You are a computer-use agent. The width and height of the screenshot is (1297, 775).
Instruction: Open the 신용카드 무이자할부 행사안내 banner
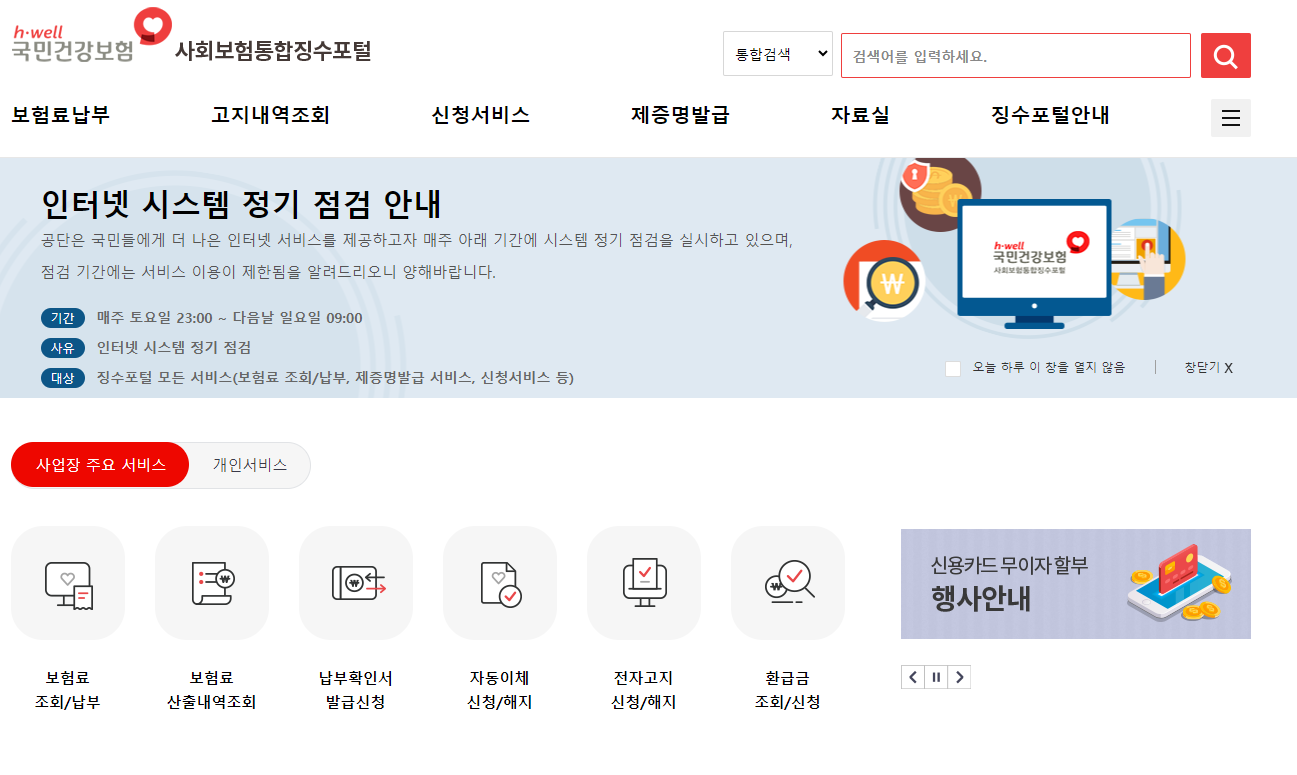1075,584
